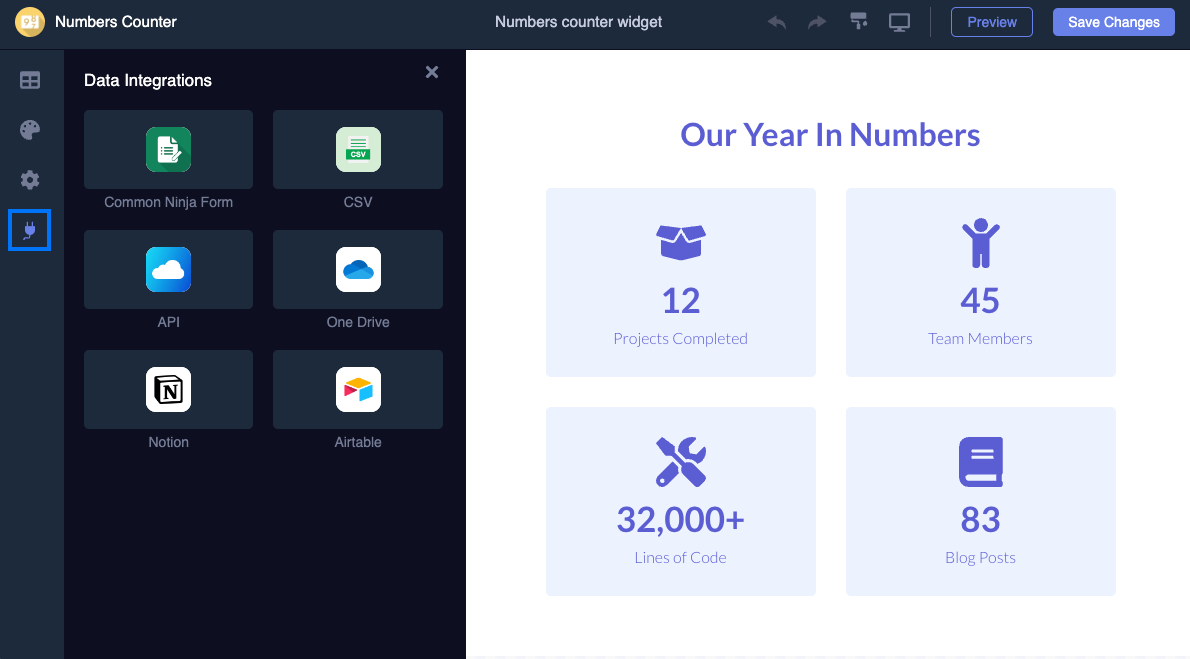Viewport: 1190px width, 659px height.
Task: Choose the One Drive integration
Action: [358, 270]
